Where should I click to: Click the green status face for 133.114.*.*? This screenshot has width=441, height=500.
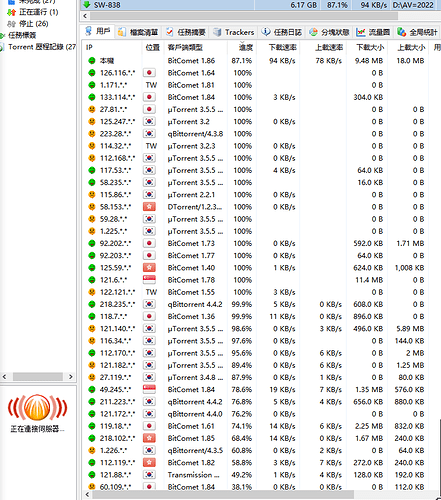pos(92,97)
